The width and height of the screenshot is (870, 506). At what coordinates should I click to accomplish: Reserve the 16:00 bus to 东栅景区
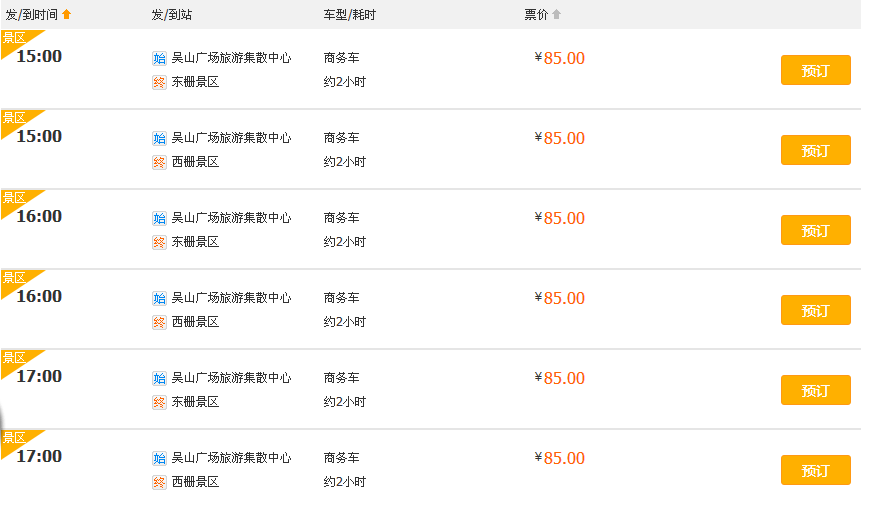pos(815,231)
